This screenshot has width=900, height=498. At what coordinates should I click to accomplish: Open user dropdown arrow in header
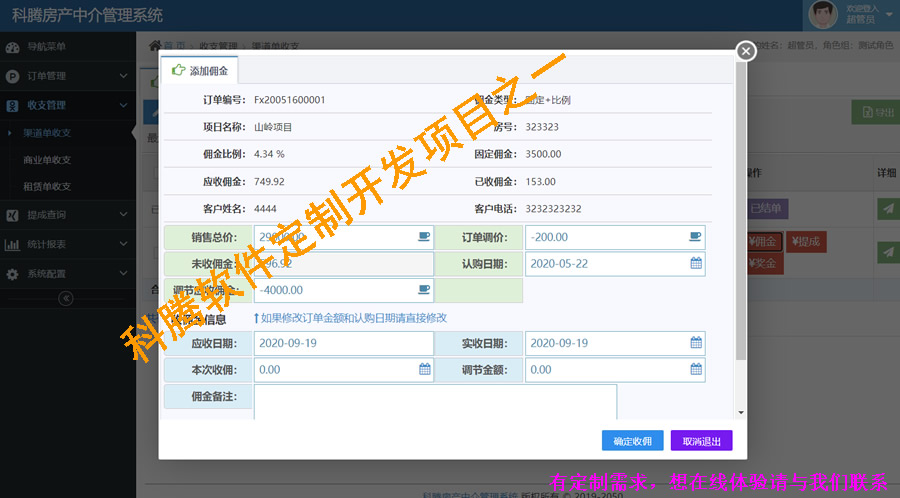pyautogui.click(x=889, y=14)
